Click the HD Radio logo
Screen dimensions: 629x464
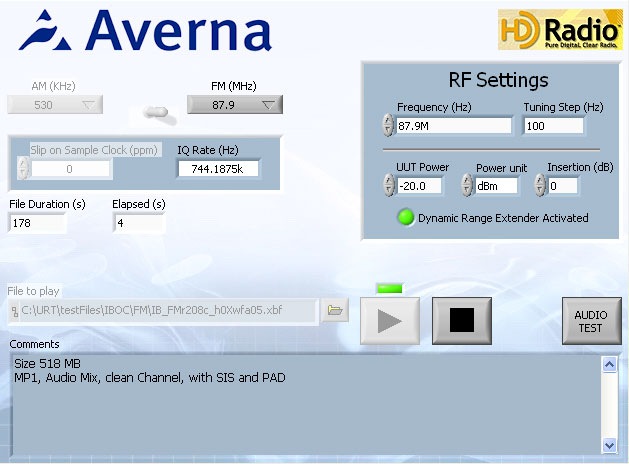pyautogui.click(x=560, y=30)
